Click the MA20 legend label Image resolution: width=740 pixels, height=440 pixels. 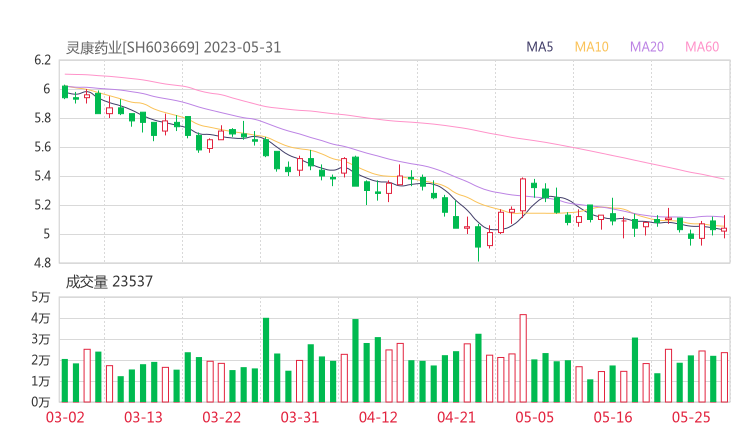click(647, 47)
